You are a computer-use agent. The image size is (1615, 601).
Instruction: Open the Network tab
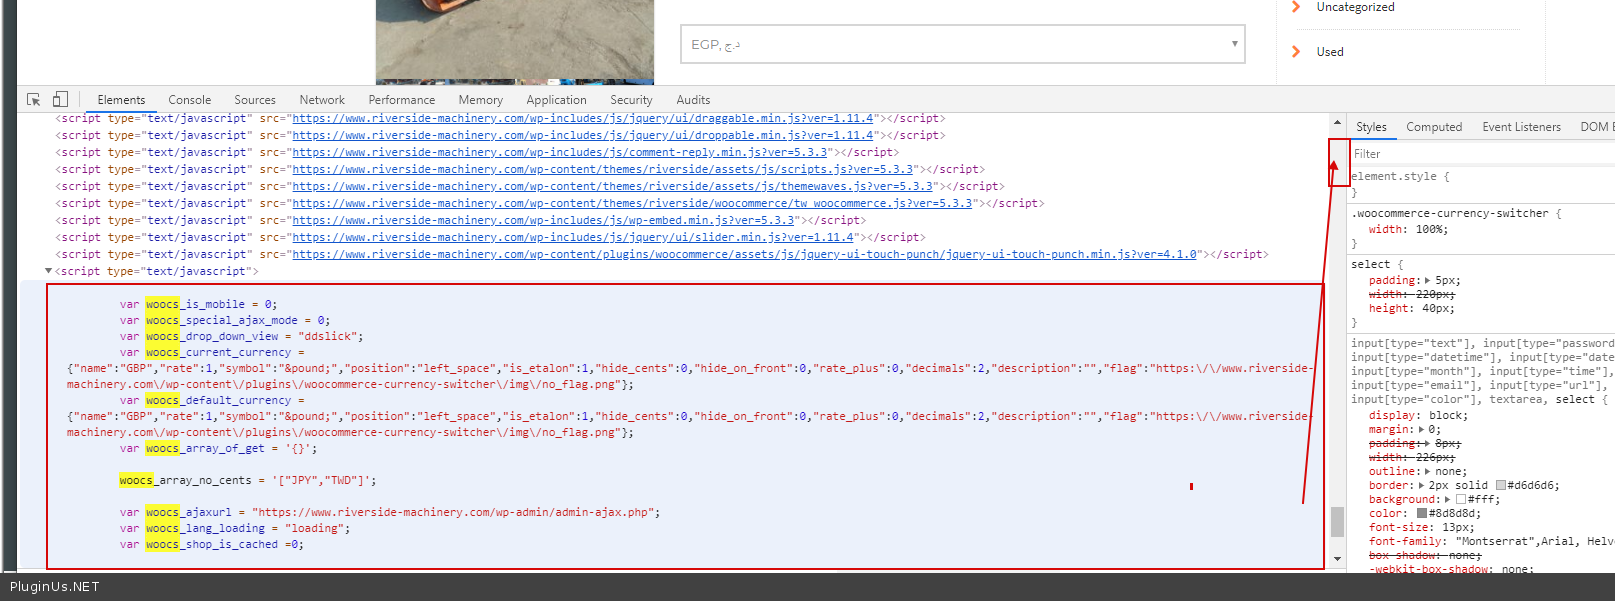(321, 100)
